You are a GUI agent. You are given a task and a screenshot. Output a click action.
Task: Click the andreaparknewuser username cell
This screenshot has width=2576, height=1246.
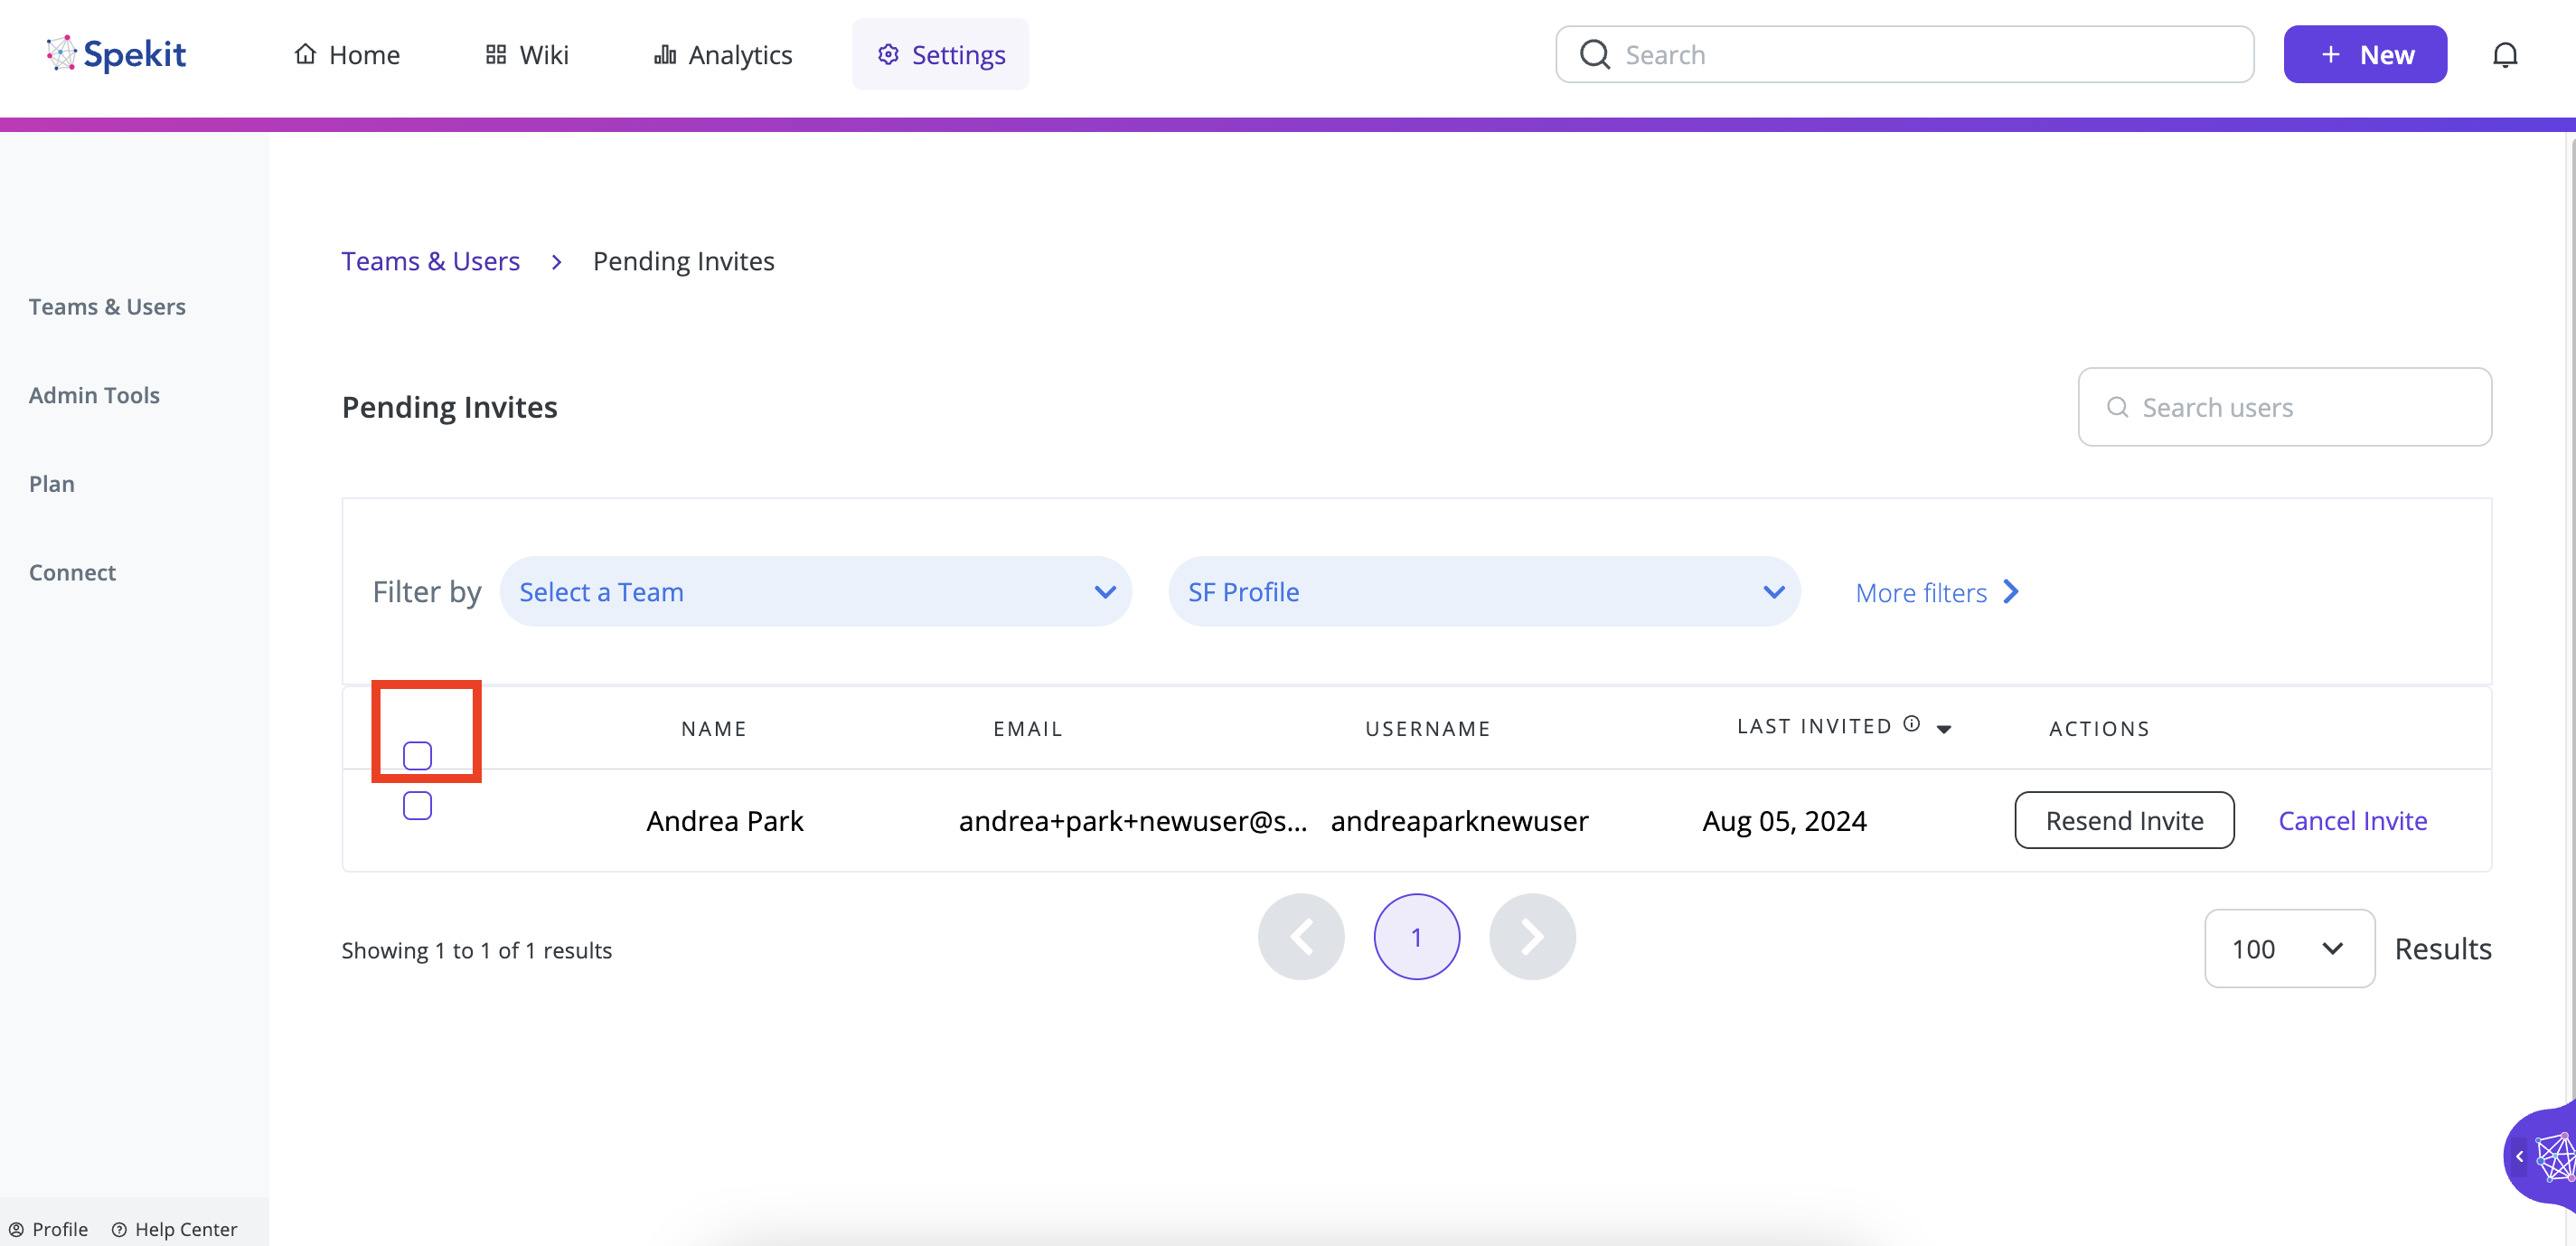point(1459,821)
